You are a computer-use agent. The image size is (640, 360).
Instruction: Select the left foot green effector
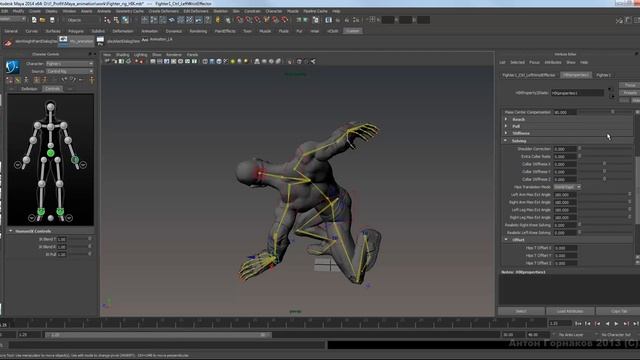pos(60,211)
